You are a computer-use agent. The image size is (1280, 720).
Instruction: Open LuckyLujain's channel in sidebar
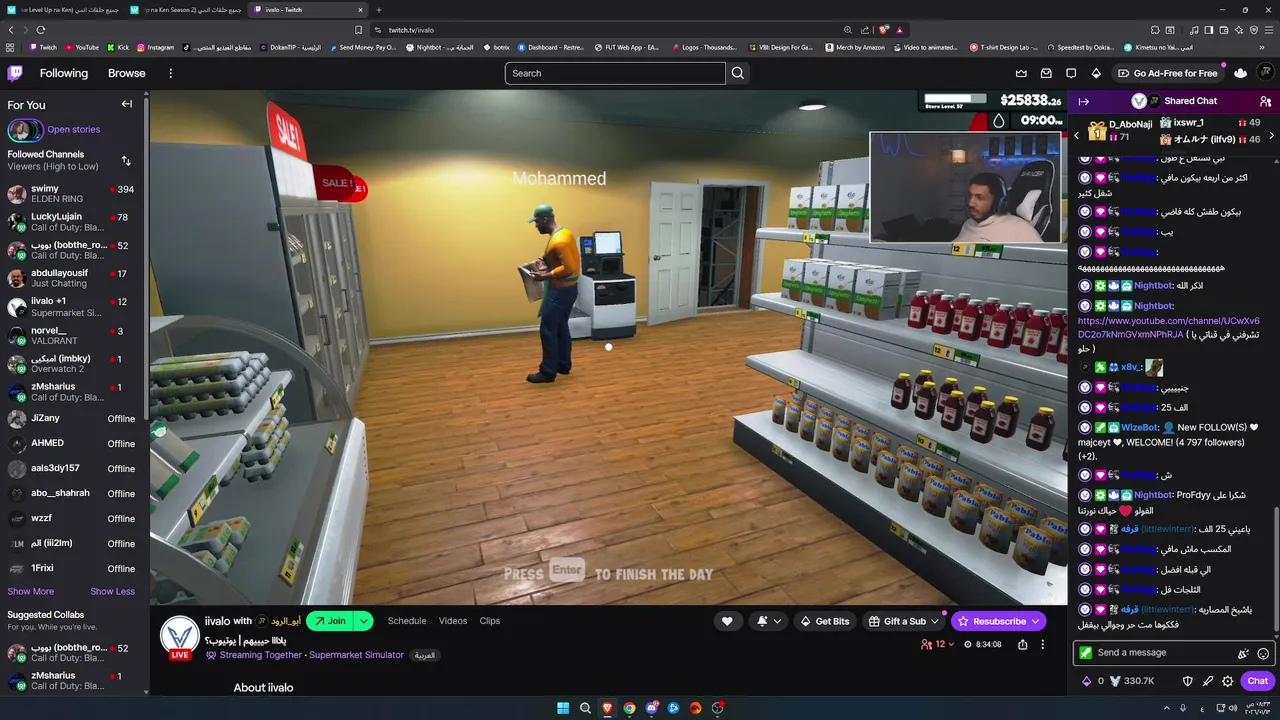(x=74, y=222)
